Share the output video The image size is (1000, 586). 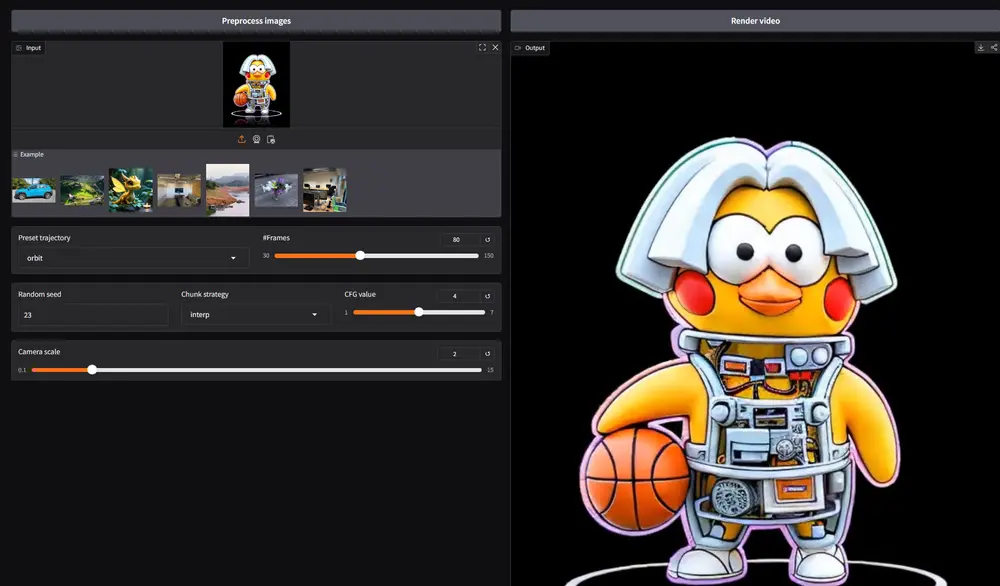click(x=994, y=47)
